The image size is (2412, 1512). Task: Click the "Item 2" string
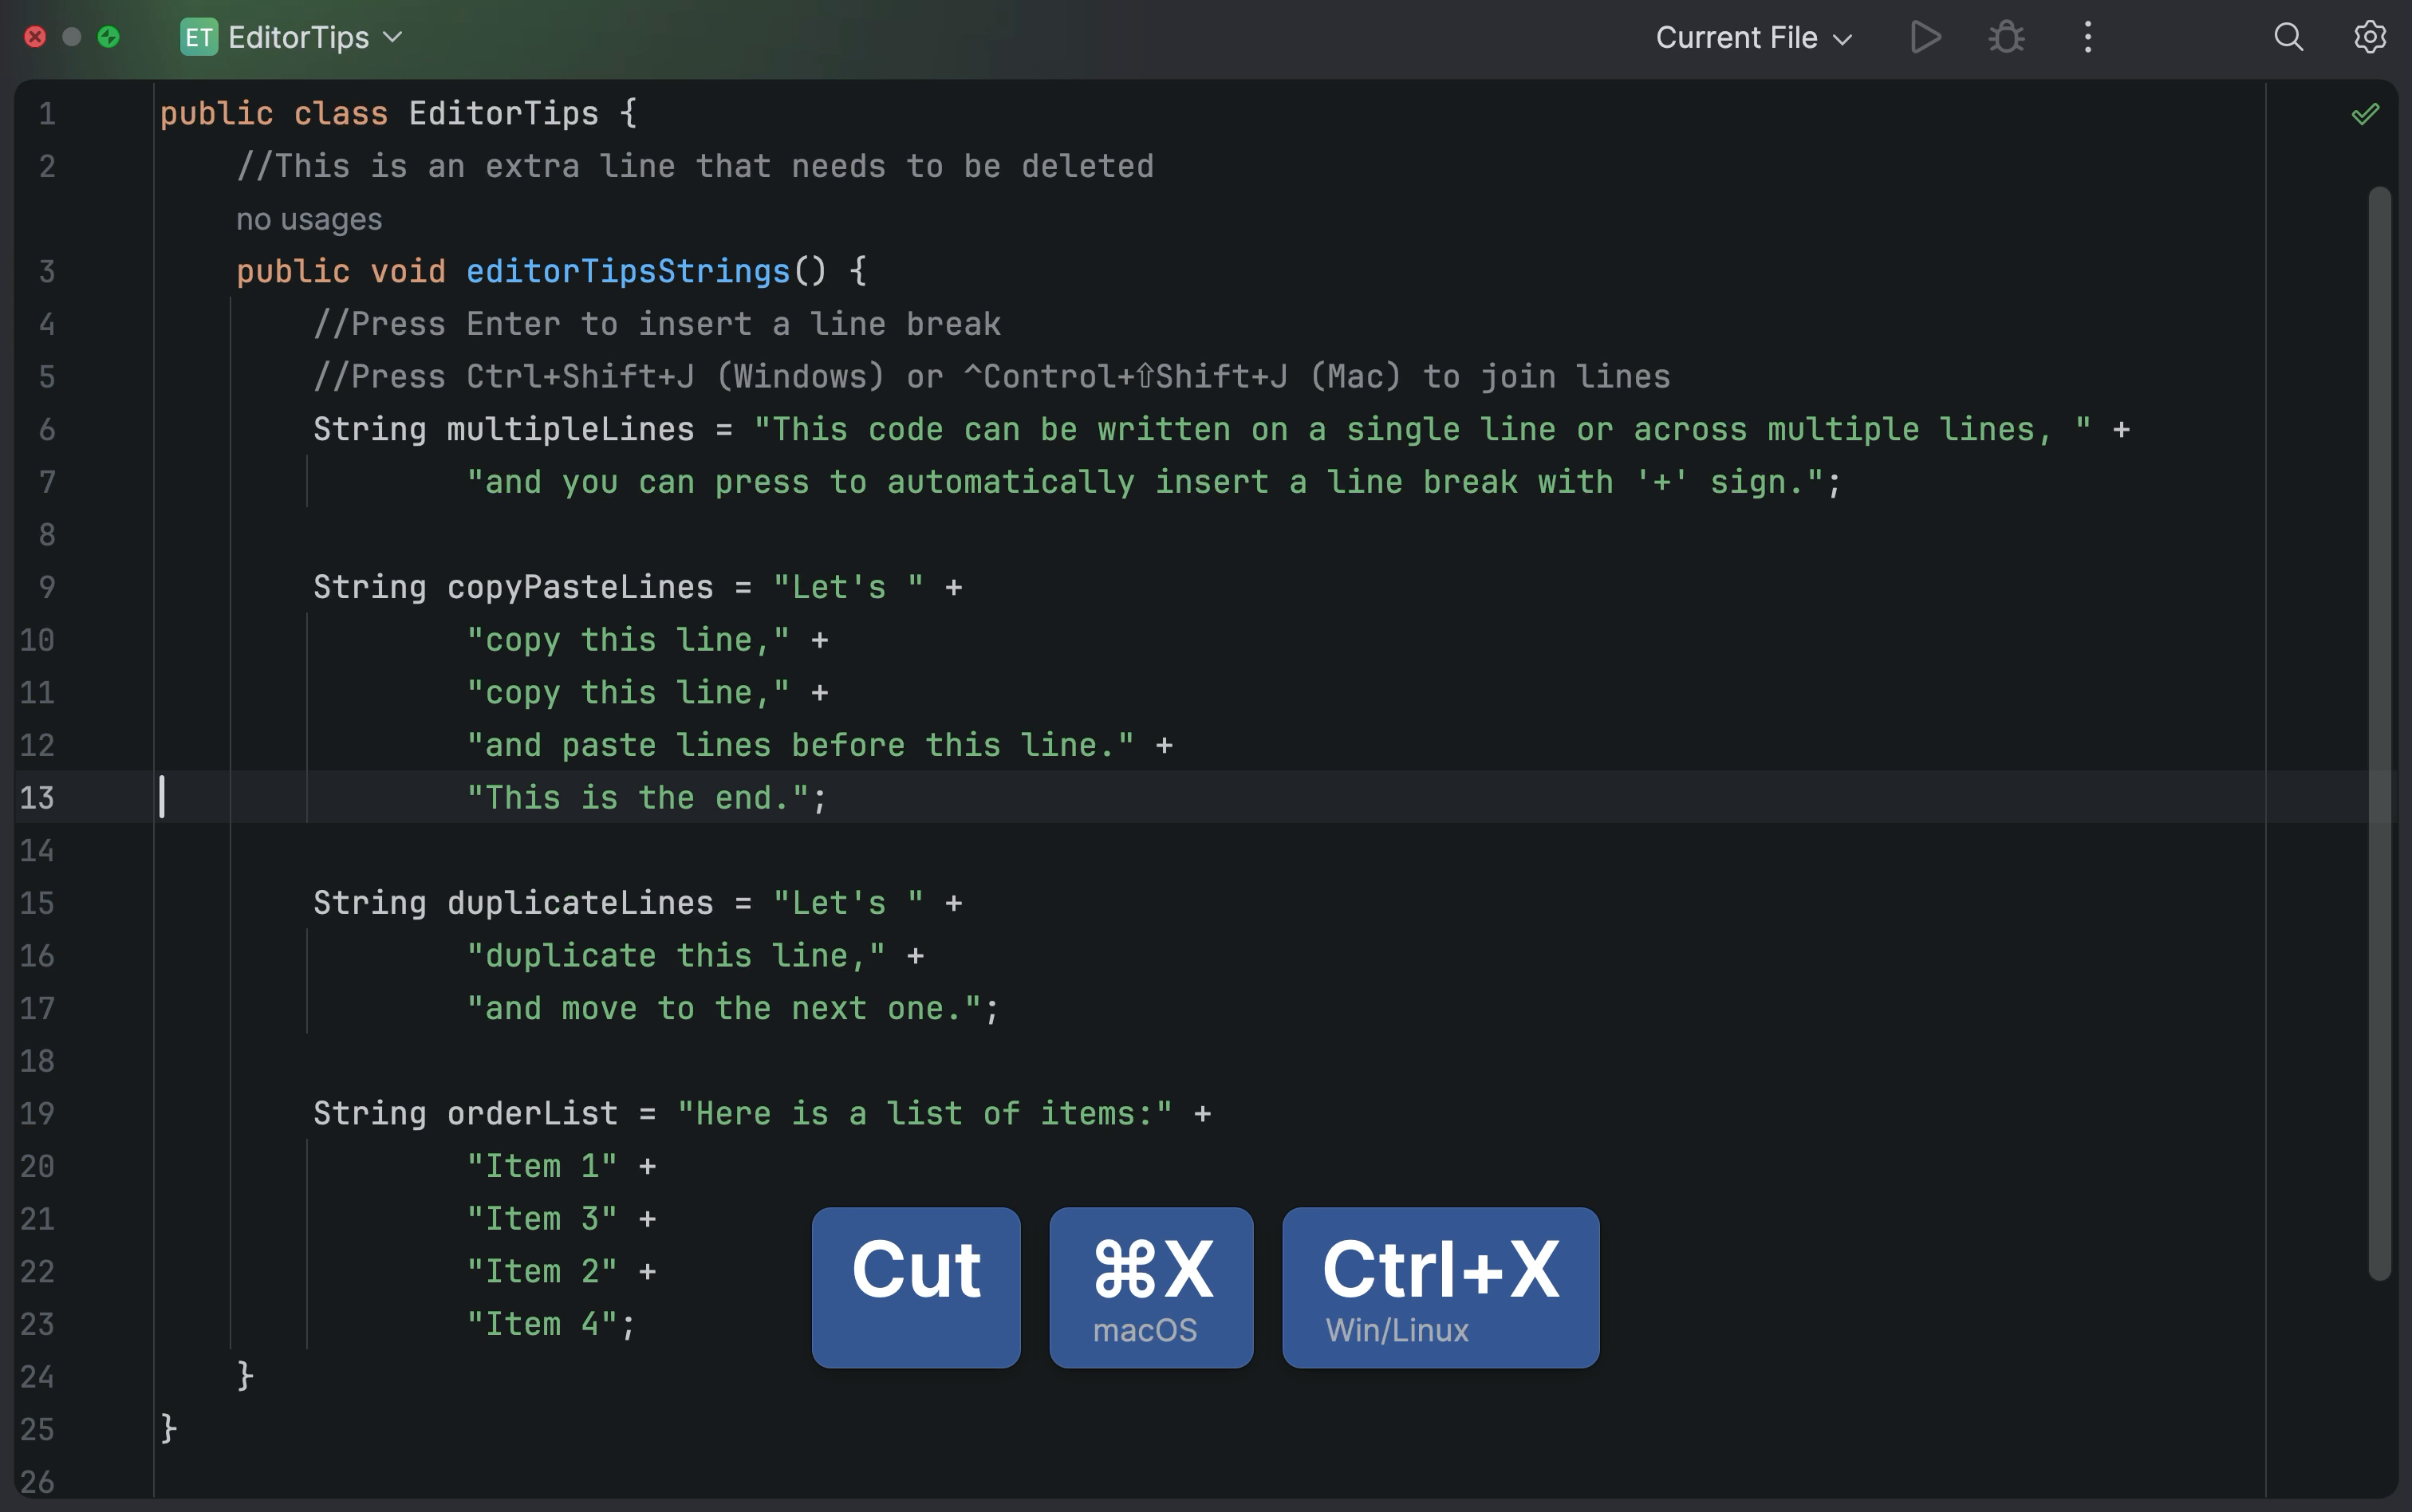pos(542,1271)
